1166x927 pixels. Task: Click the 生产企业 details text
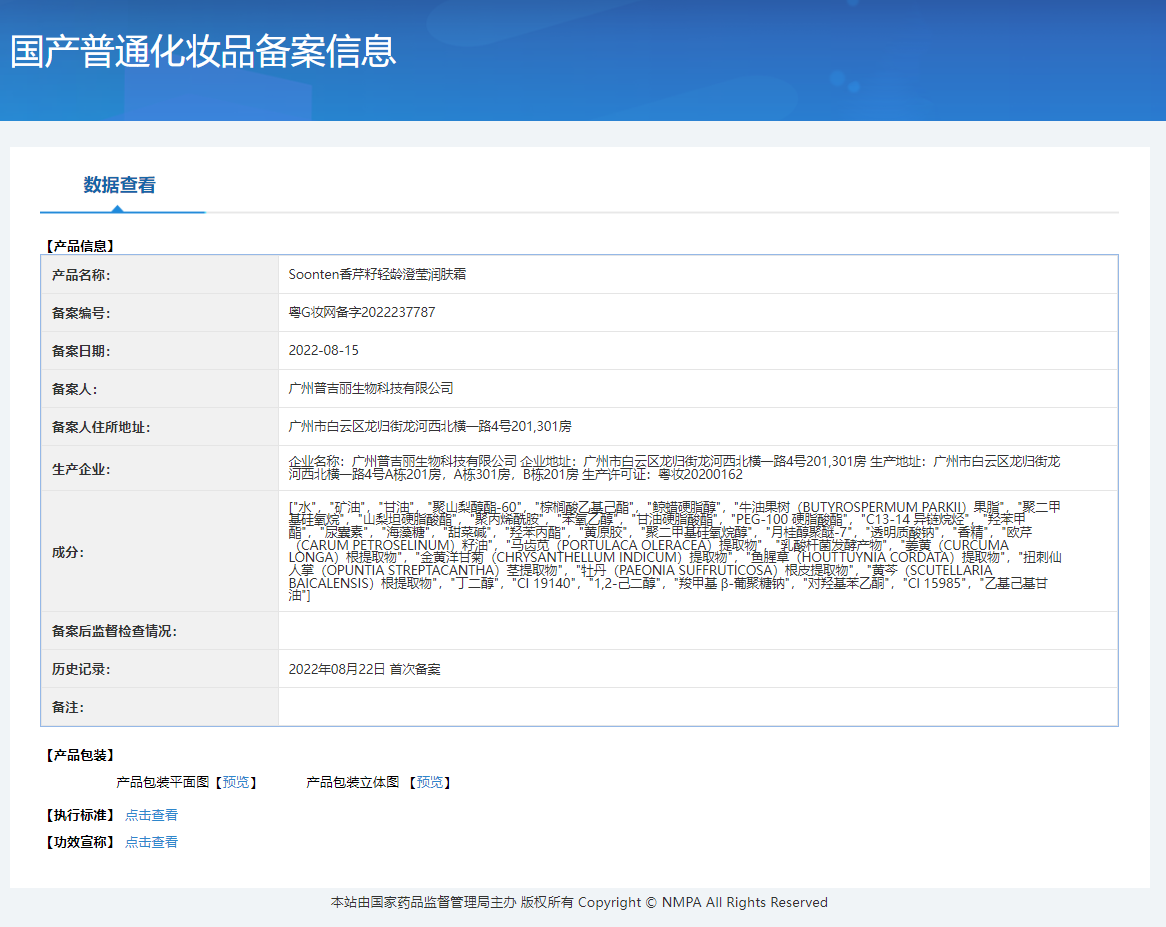(x=672, y=468)
